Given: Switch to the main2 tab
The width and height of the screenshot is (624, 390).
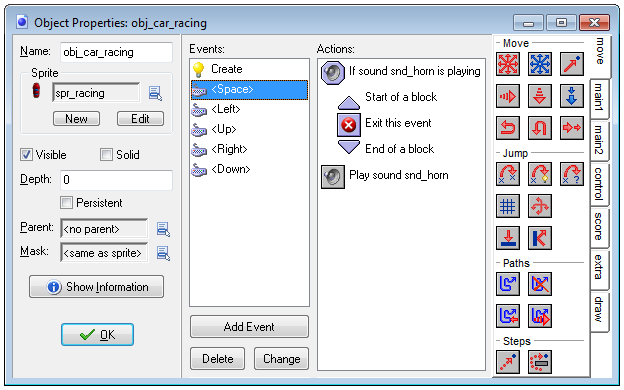Looking at the screenshot, I should (x=599, y=140).
